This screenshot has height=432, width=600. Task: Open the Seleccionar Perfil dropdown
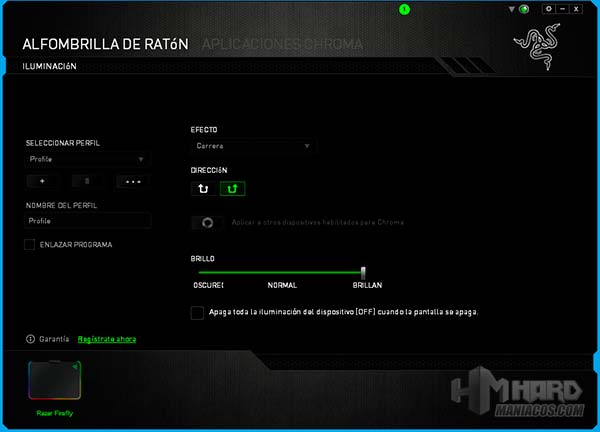[87, 159]
